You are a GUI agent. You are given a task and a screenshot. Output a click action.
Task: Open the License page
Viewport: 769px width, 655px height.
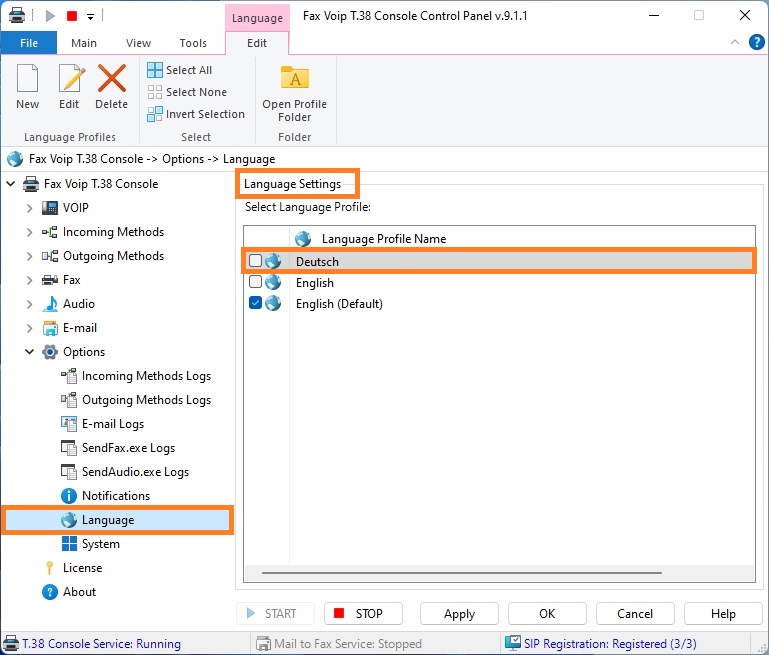click(82, 568)
